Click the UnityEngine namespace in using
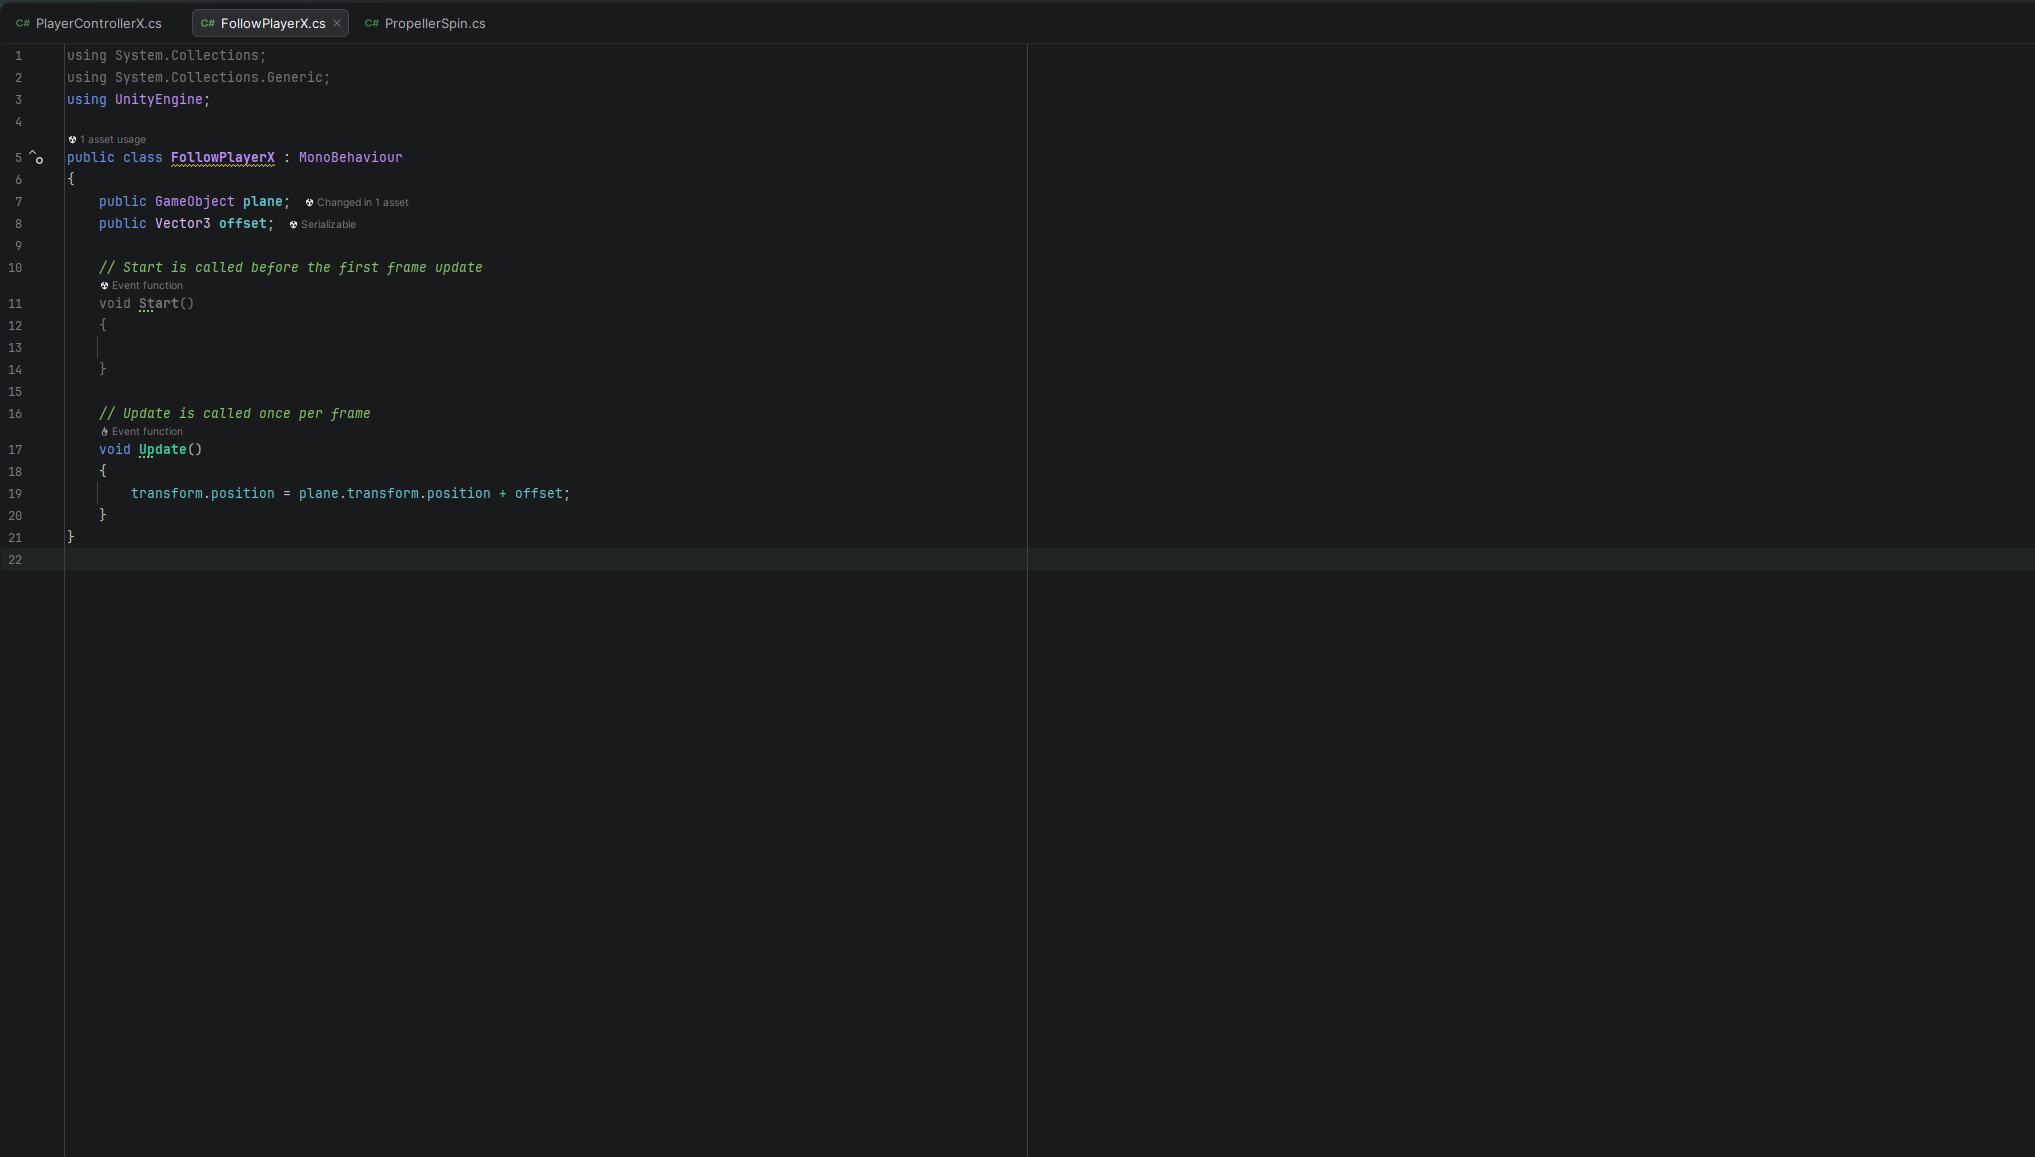 158,99
